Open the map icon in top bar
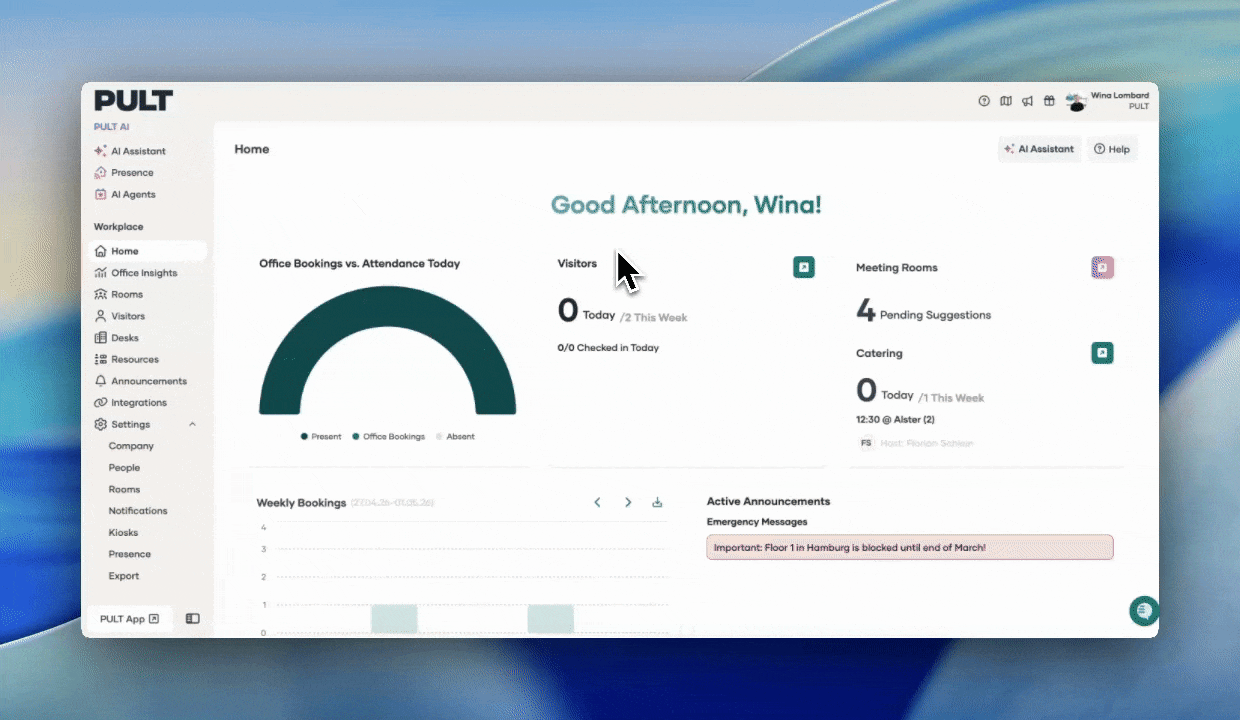 click(x=1006, y=101)
